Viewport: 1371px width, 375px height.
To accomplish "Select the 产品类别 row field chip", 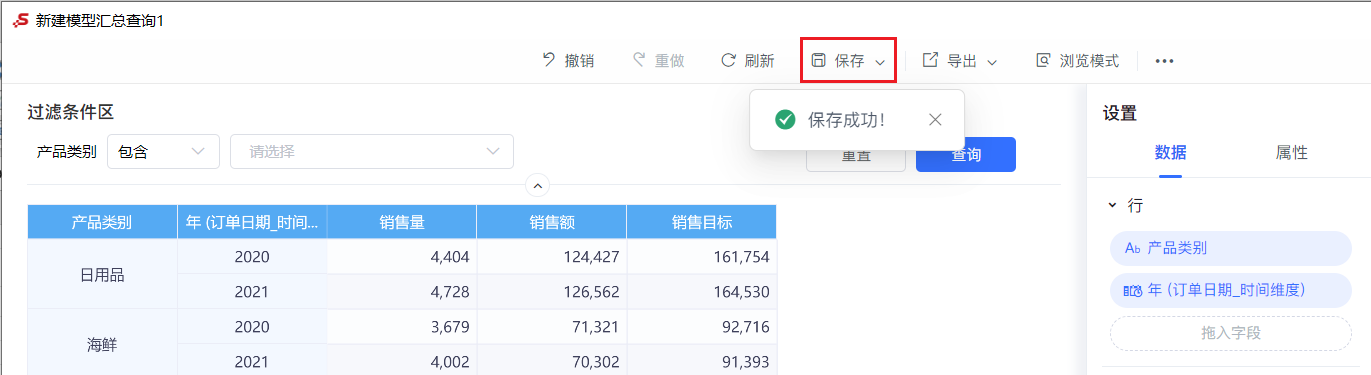I will 1231,248.
